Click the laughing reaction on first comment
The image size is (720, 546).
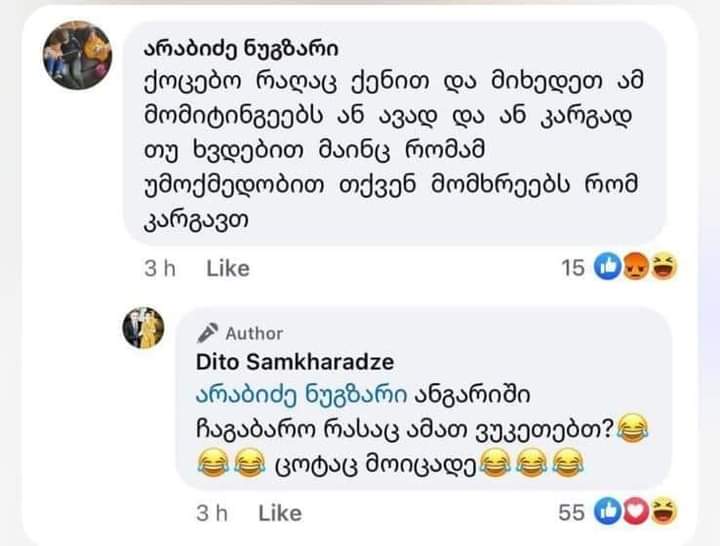[x=664, y=267]
